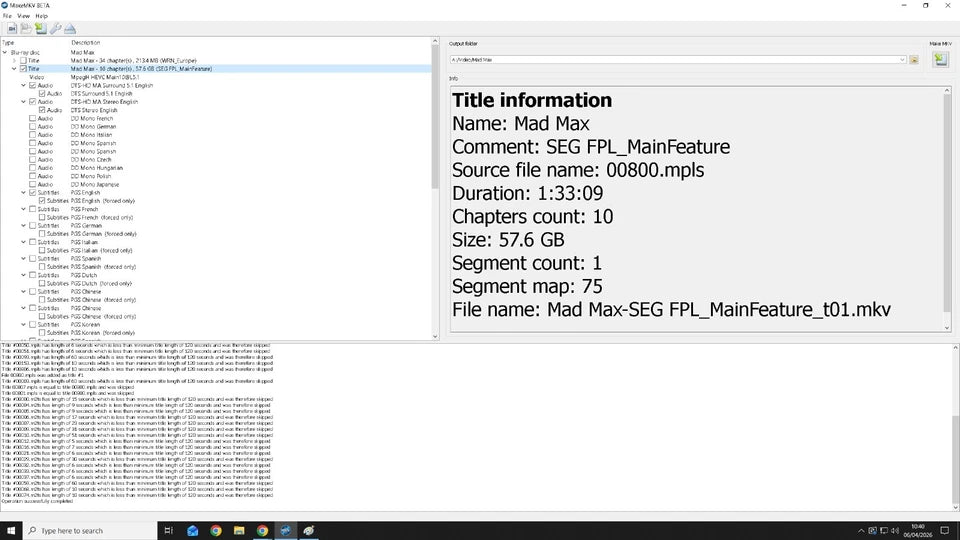960x540 pixels.
Task: Enable DD Mono Japanese audio track
Action: tap(32, 184)
